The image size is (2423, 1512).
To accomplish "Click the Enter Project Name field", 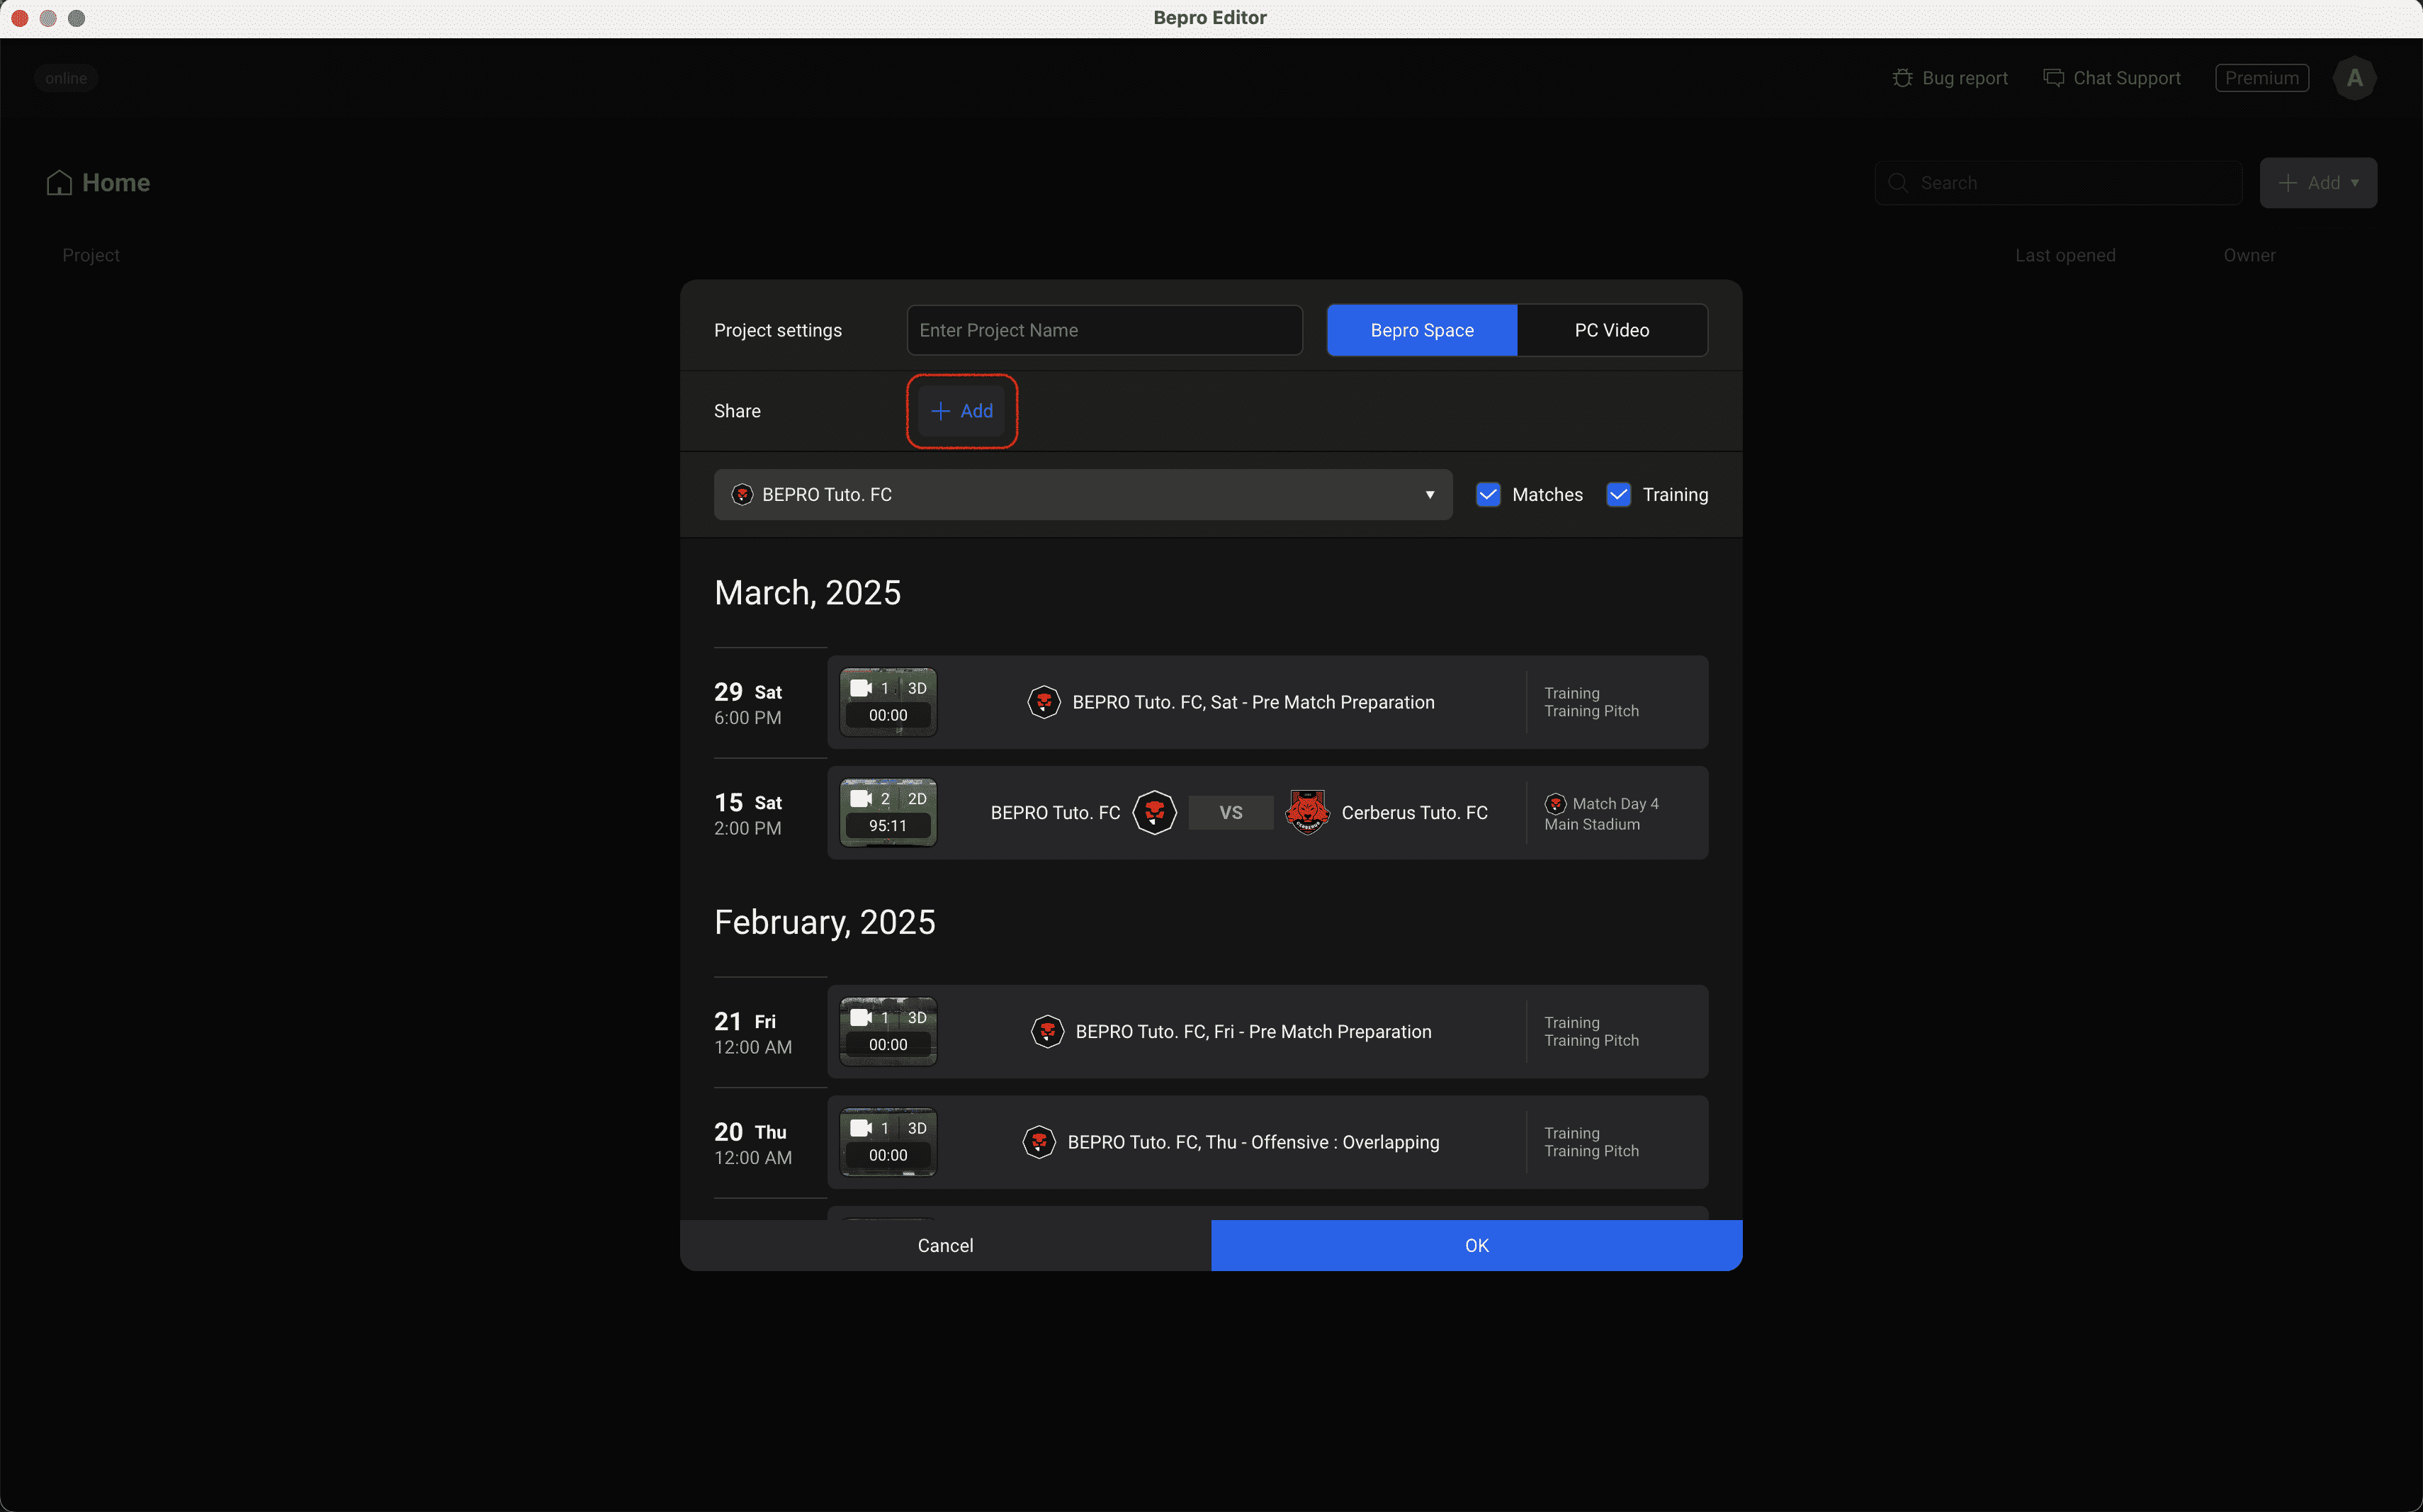I will 1104,330.
